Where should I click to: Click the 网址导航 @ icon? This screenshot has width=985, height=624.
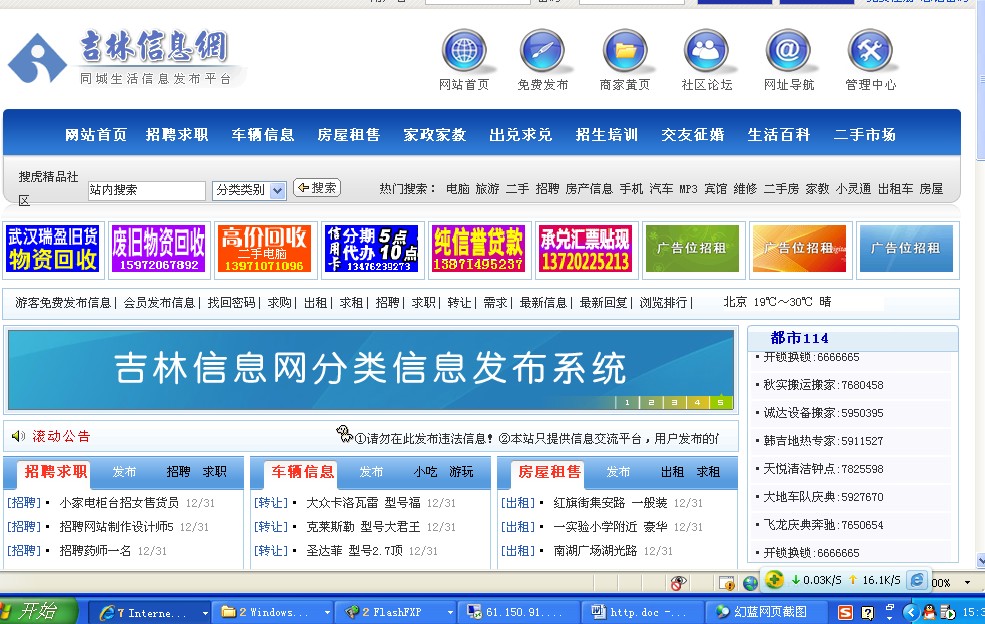pos(788,51)
